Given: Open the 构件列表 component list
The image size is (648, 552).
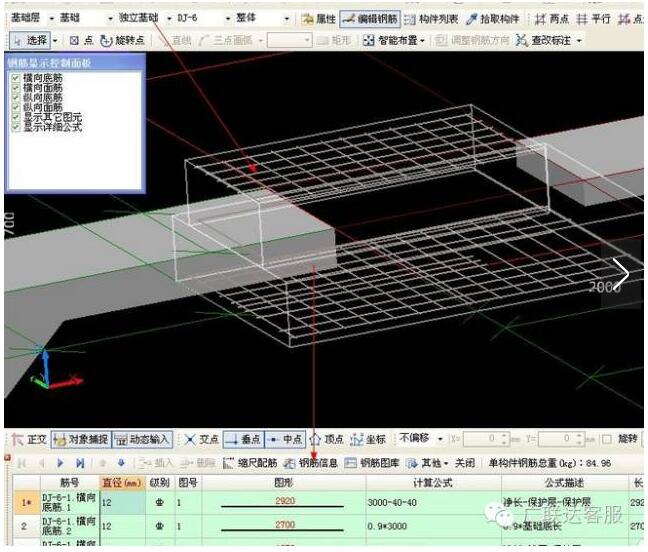Looking at the screenshot, I should (431, 19).
